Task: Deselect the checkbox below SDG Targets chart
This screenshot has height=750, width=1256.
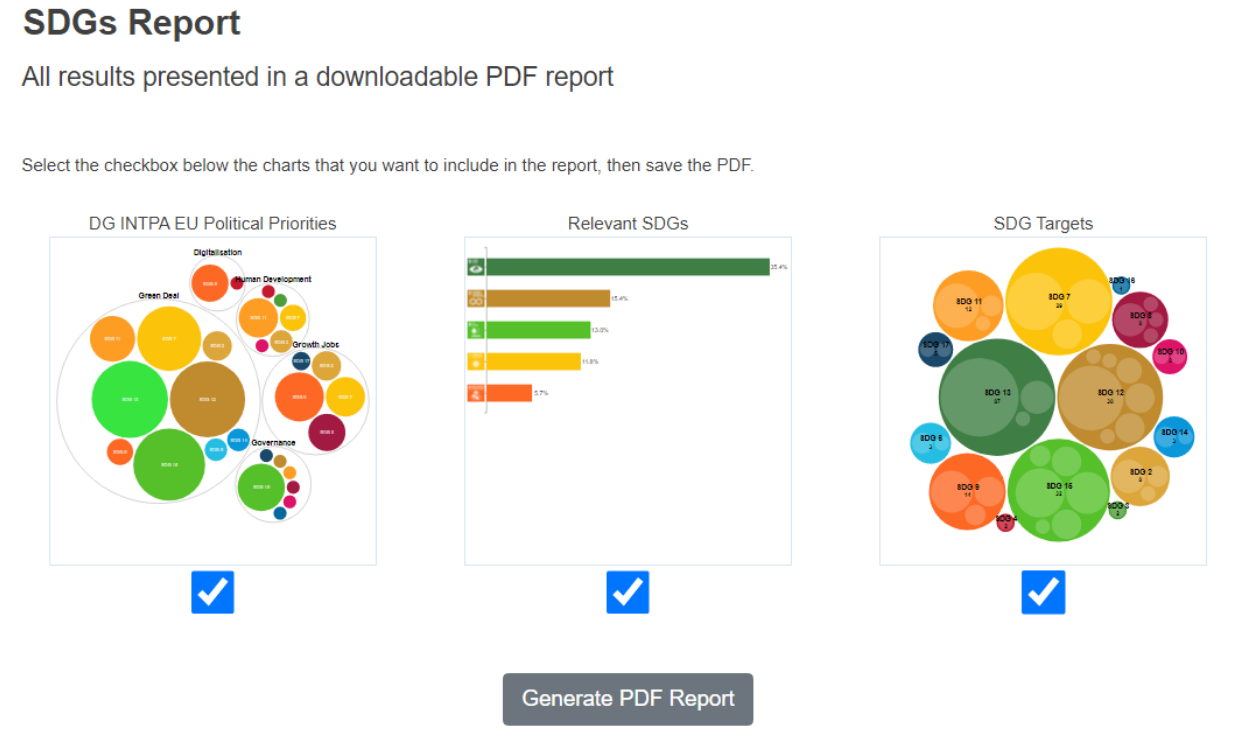Action: tap(1043, 593)
